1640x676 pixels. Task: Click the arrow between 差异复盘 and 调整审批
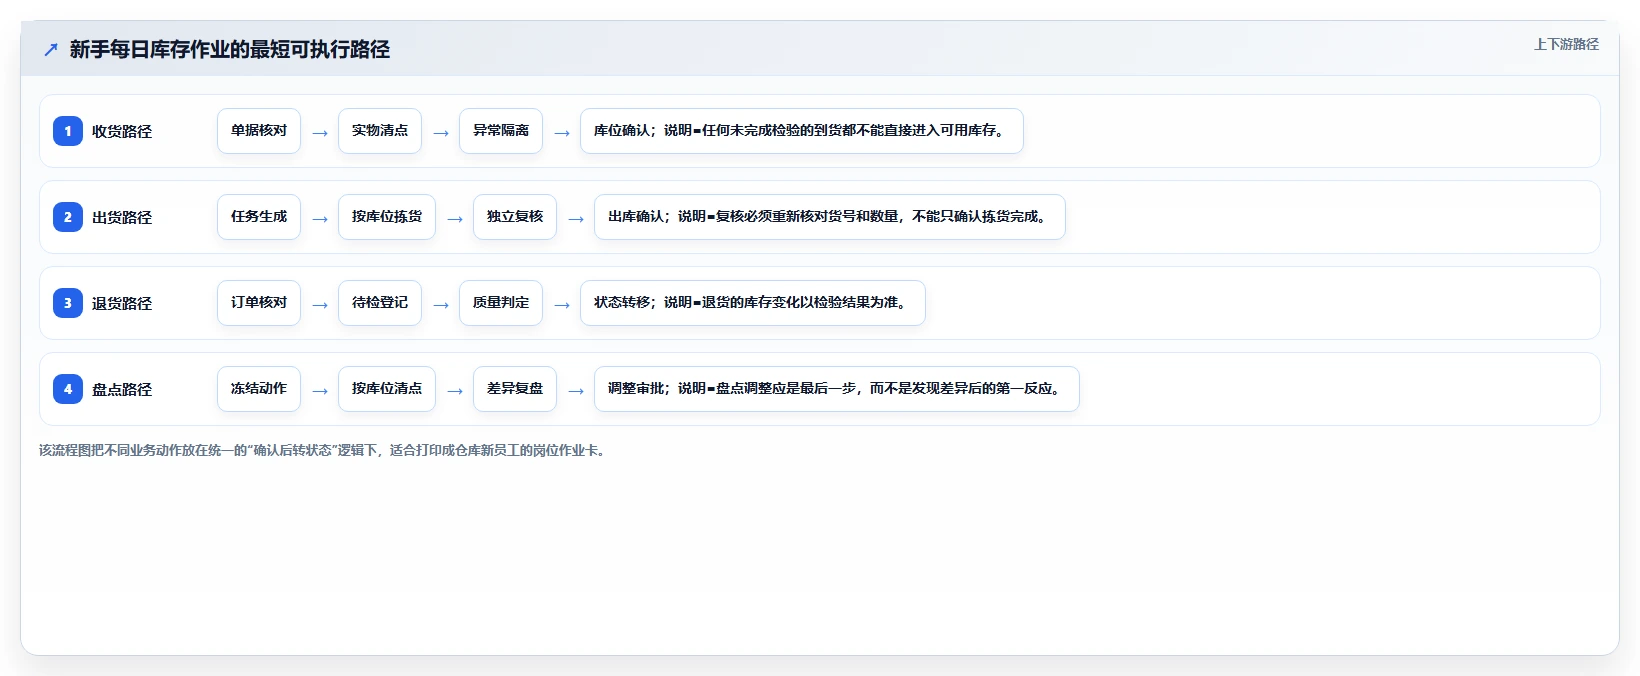pos(576,391)
